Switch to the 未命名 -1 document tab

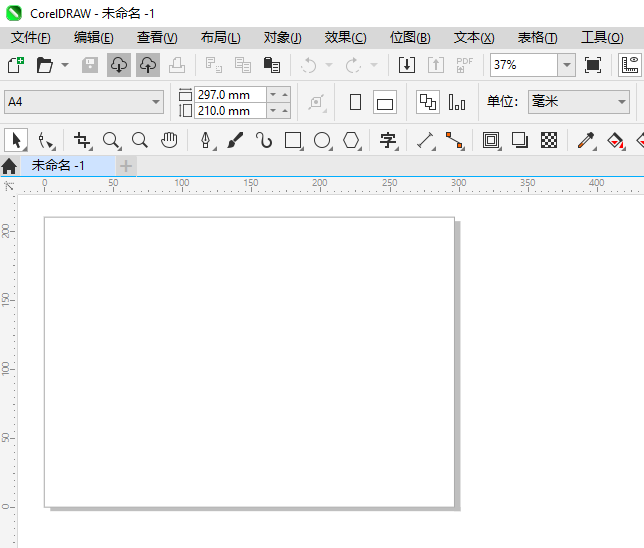(67, 166)
